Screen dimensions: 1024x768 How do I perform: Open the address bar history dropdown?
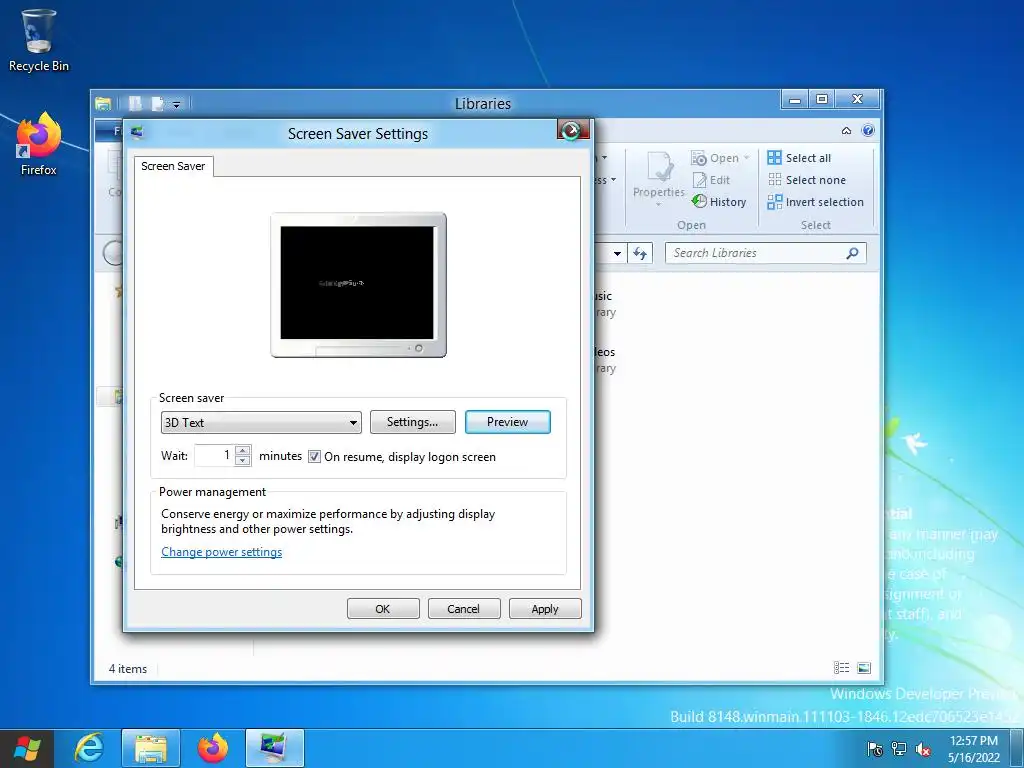(617, 253)
